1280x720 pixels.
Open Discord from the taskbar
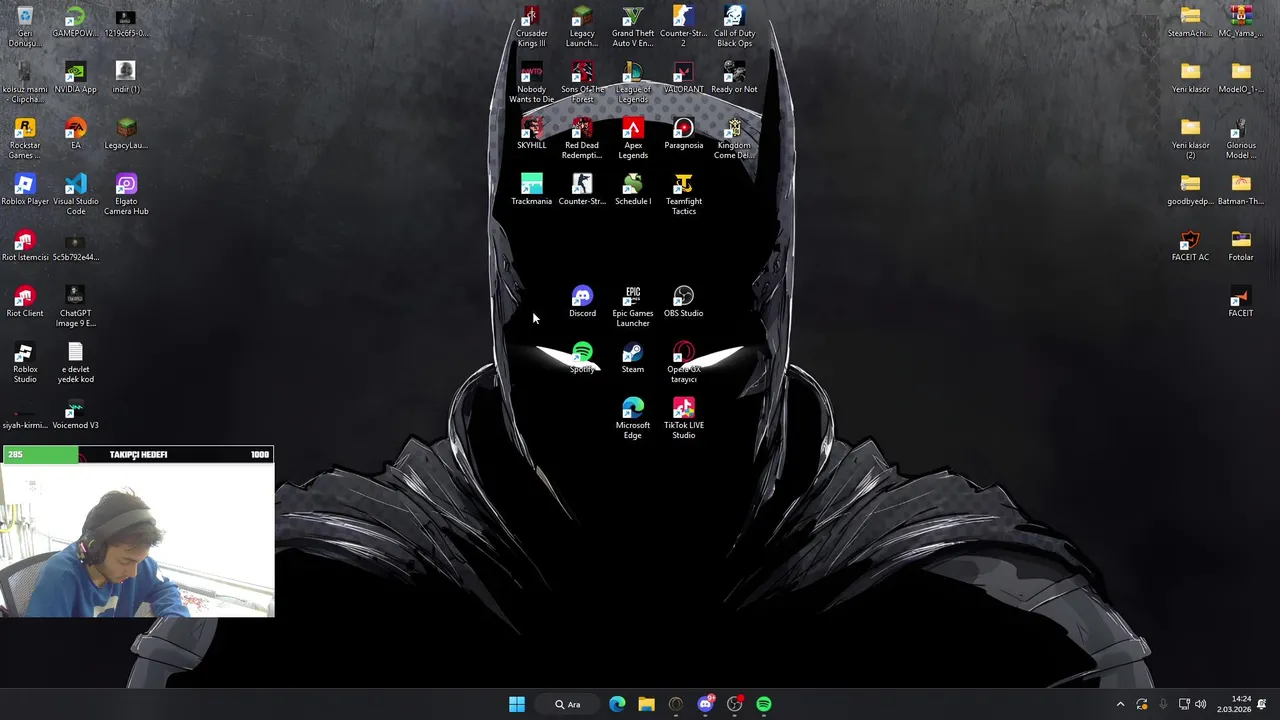(705, 704)
